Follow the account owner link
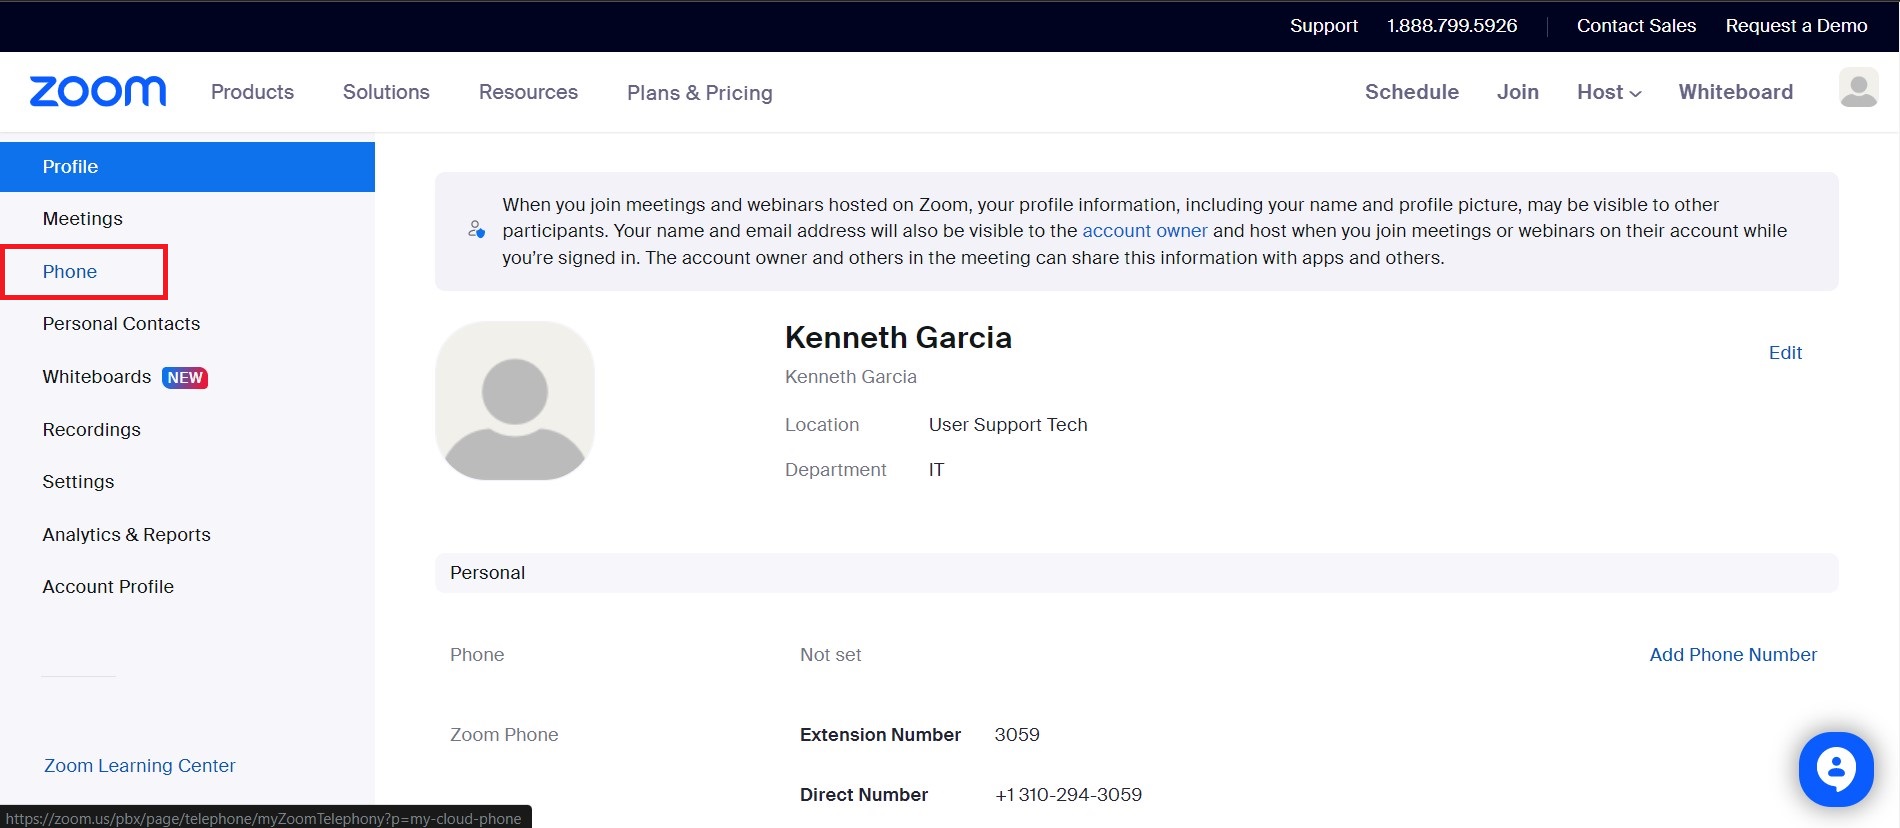 [x=1144, y=231]
